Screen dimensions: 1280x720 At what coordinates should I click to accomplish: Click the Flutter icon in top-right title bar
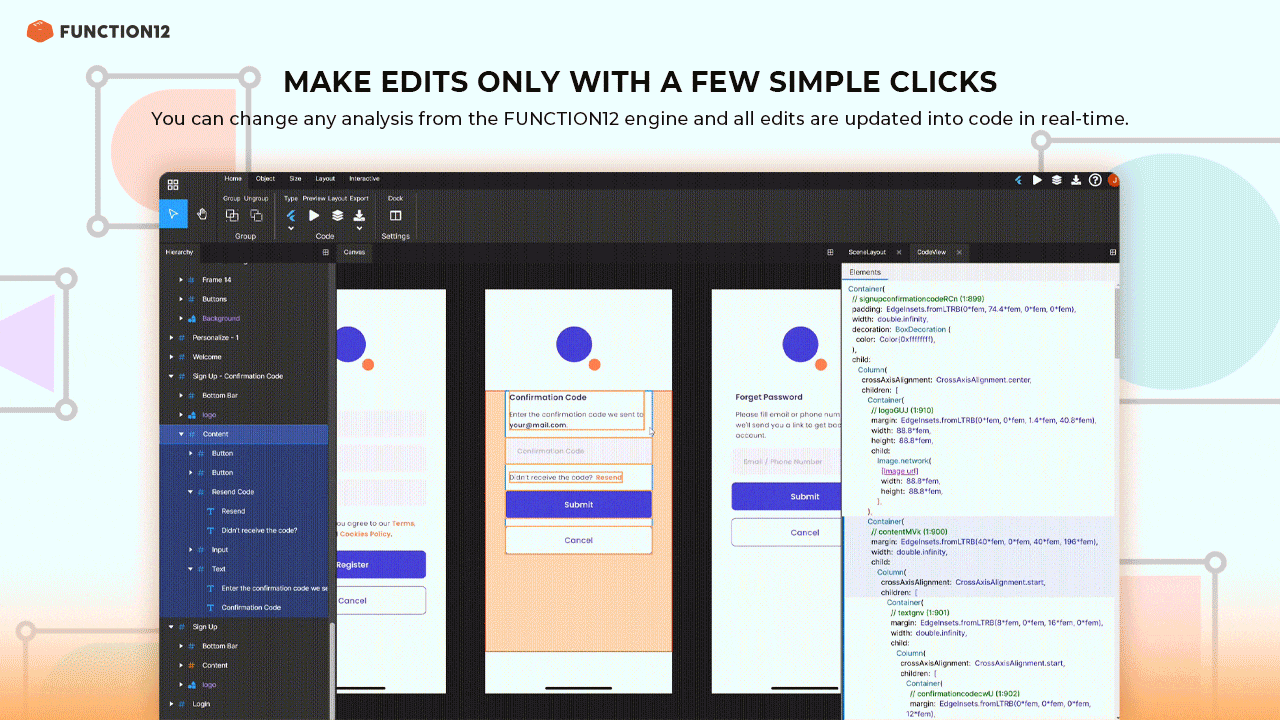(1018, 180)
